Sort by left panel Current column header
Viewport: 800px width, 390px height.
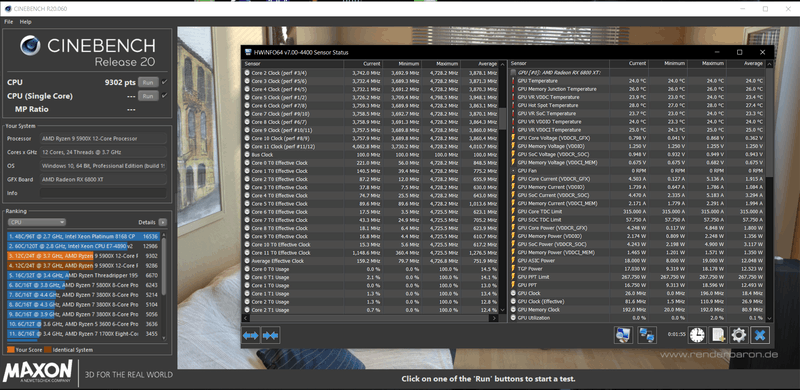coord(363,64)
